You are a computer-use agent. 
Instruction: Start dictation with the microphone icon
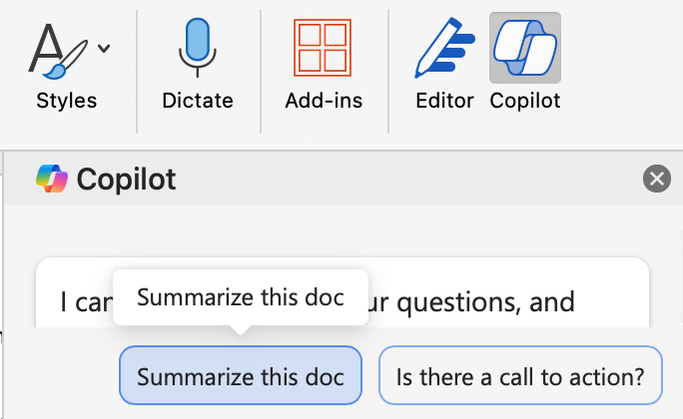(x=197, y=48)
